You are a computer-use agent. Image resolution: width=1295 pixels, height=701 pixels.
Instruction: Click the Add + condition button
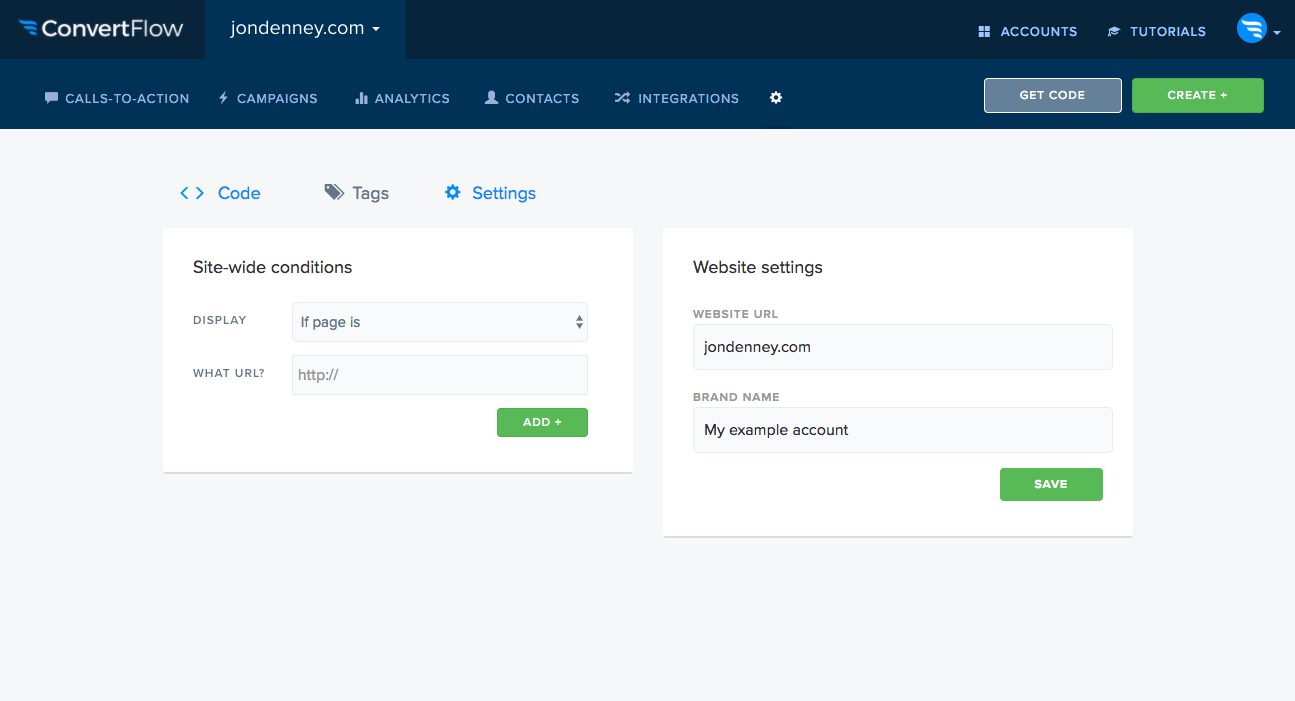tap(542, 422)
